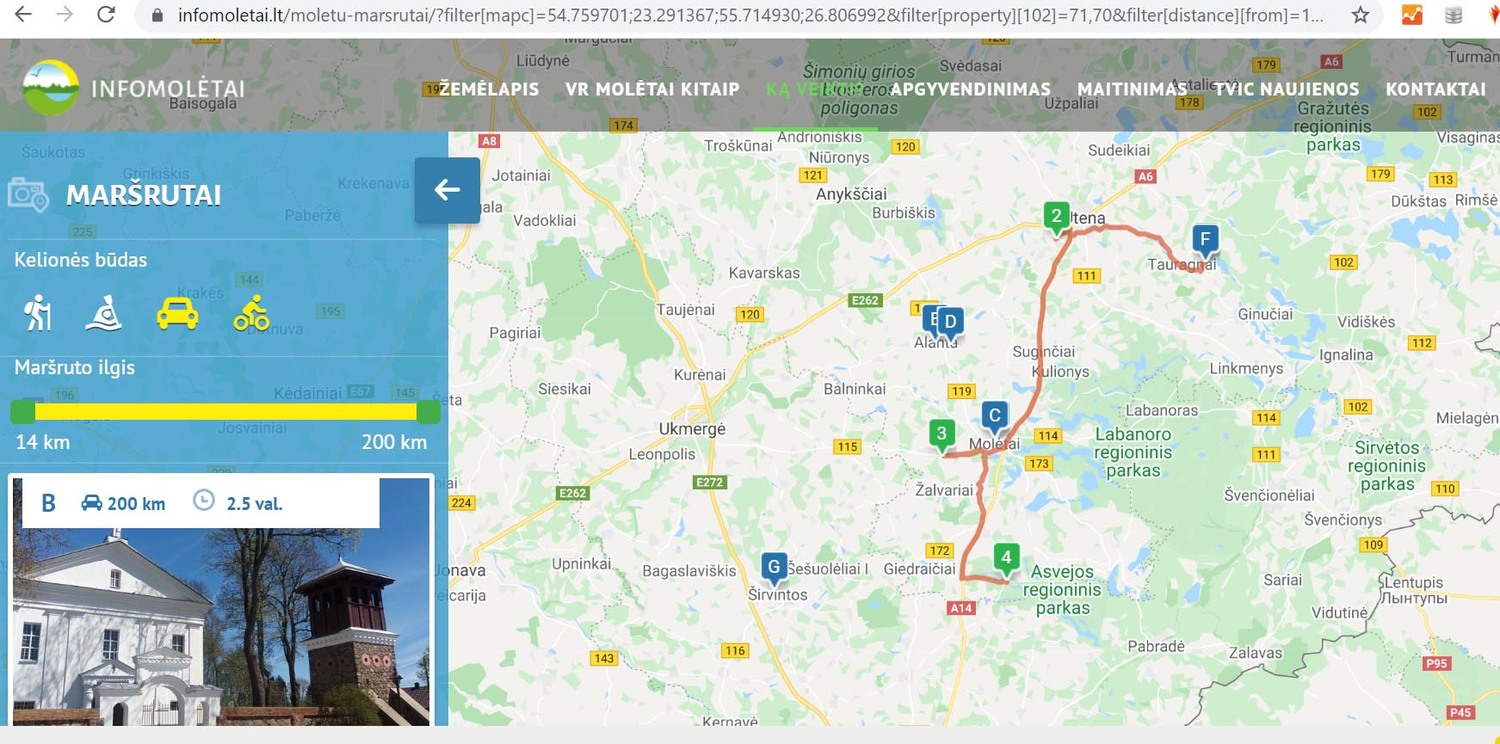Click the '2.5 val.' duration on route B
The width and height of the screenshot is (1500, 744).
click(255, 503)
